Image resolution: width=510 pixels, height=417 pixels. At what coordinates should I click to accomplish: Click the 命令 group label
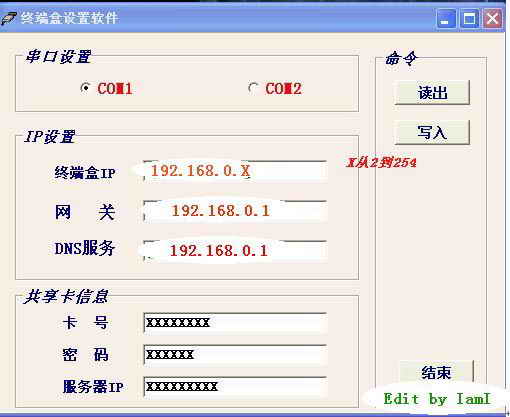(401, 59)
